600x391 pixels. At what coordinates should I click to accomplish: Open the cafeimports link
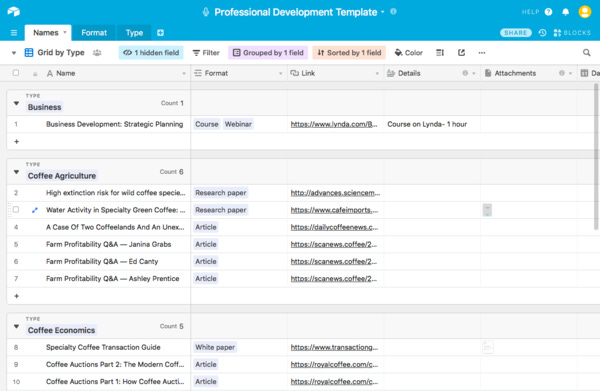pos(334,210)
